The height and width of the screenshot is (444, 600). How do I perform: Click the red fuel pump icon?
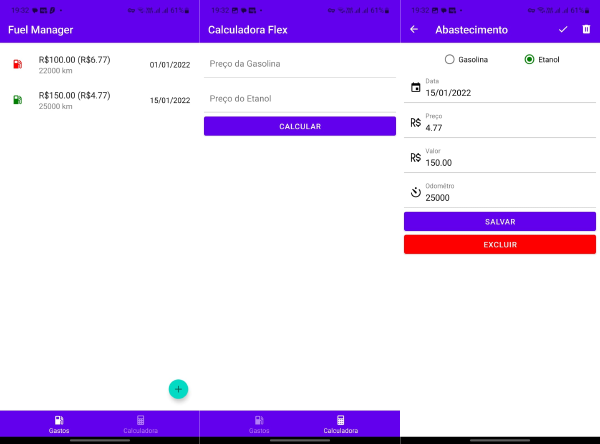(x=18, y=65)
